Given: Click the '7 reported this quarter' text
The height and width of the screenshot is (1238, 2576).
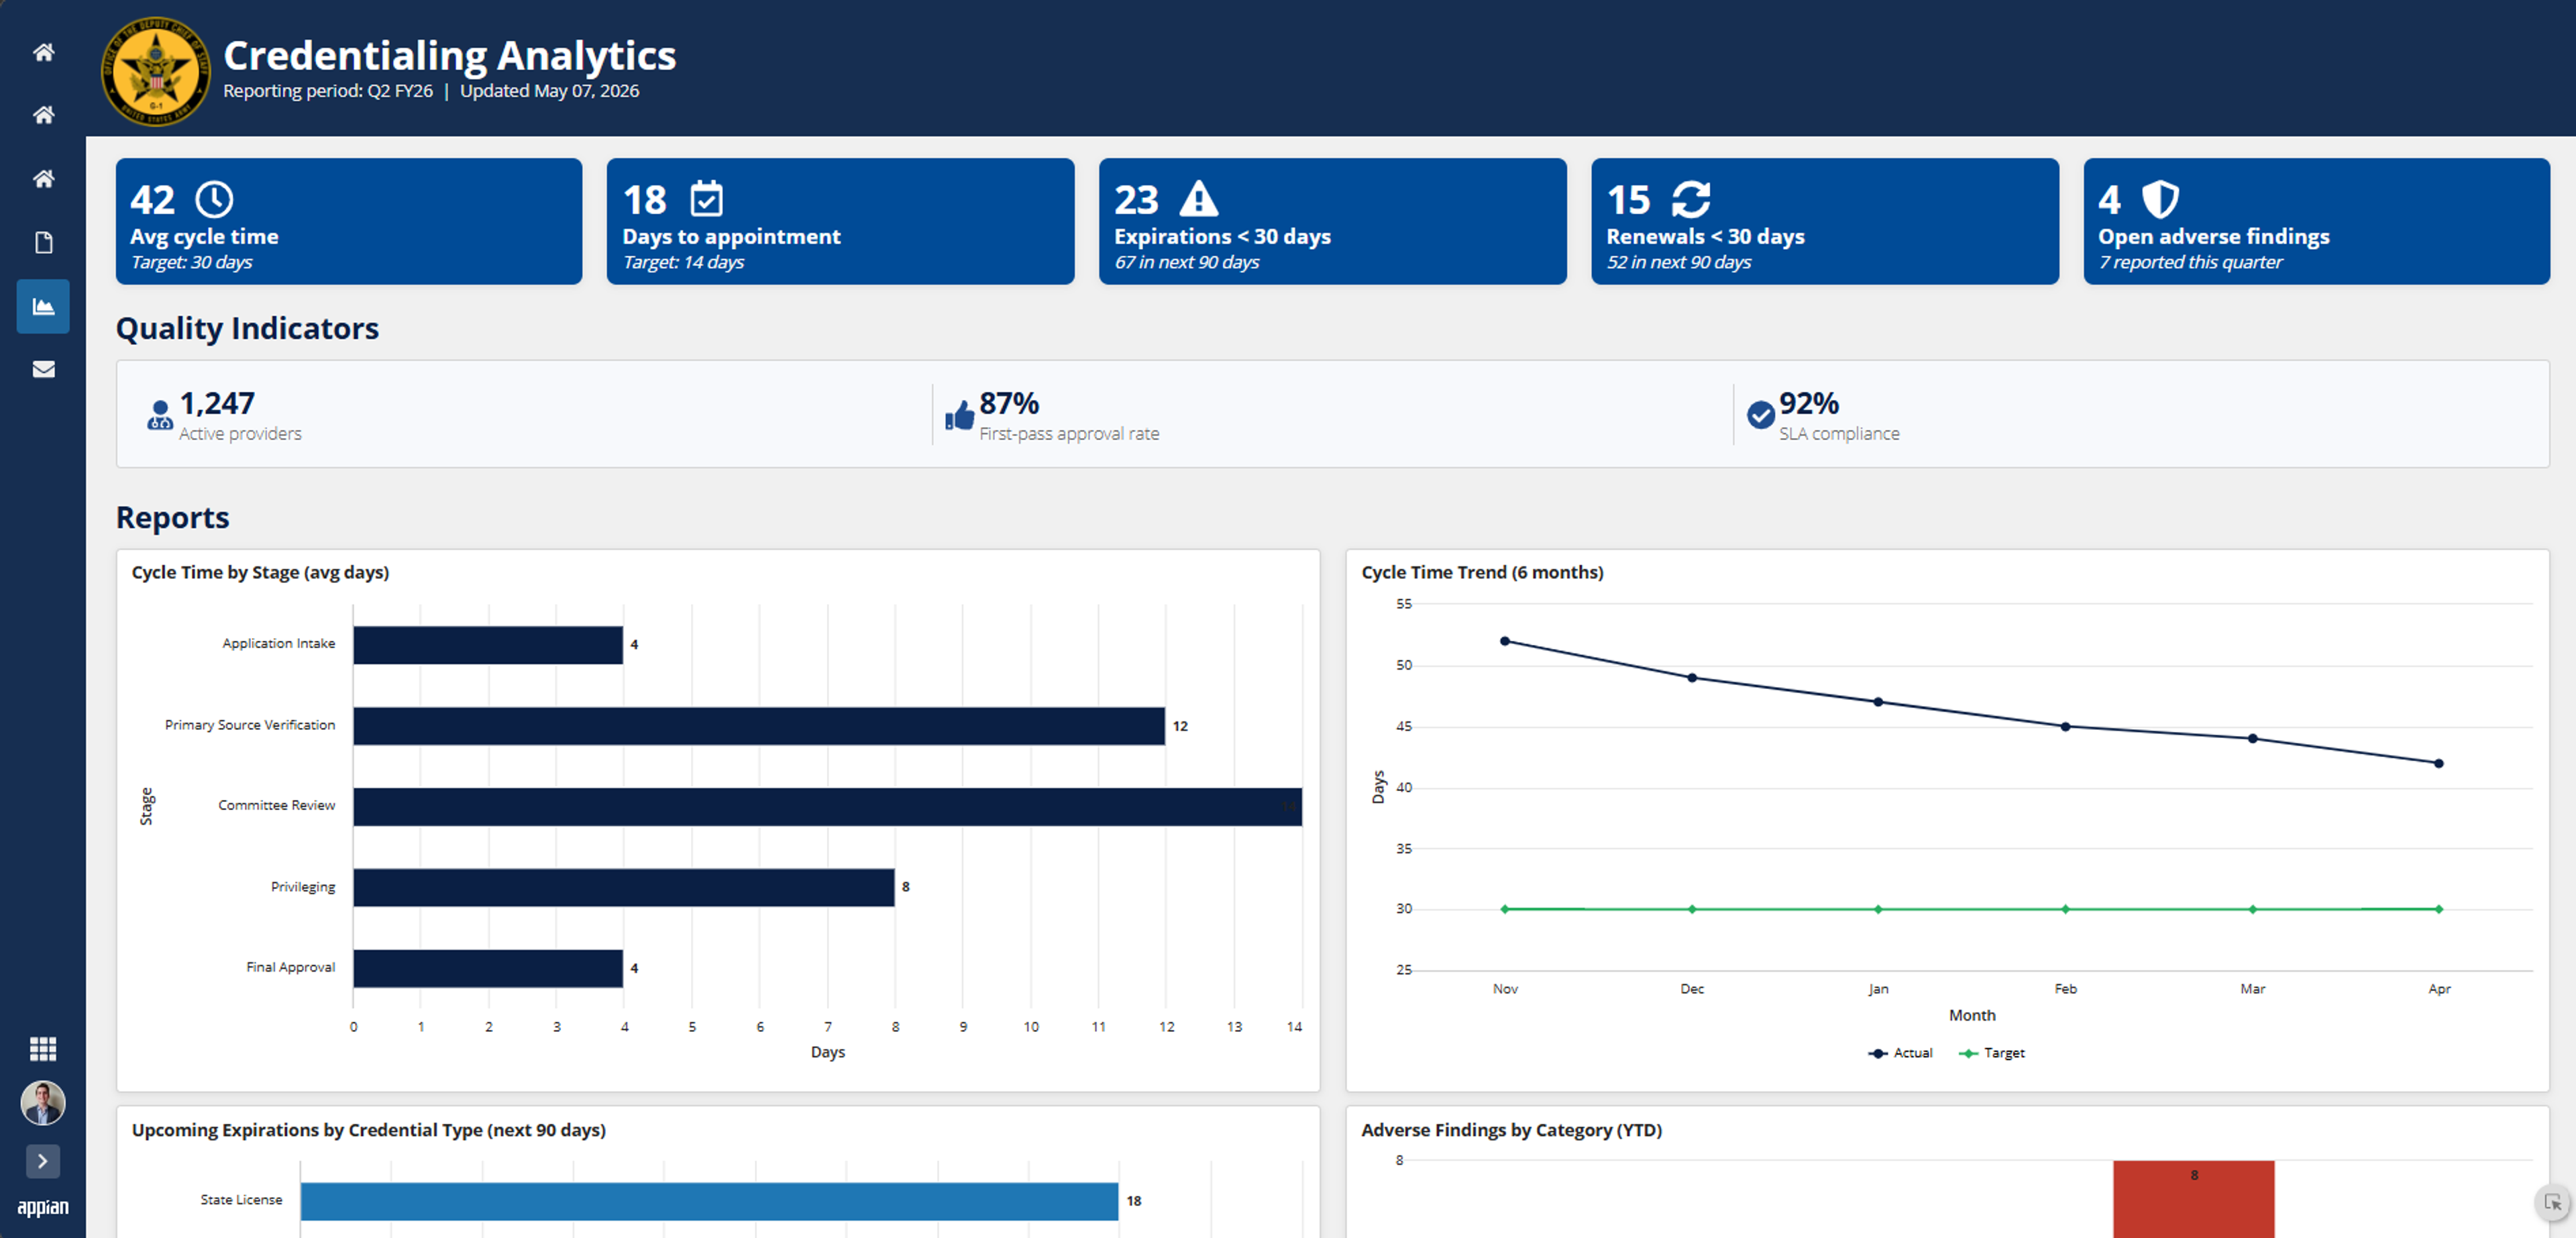Looking at the screenshot, I should [2190, 262].
